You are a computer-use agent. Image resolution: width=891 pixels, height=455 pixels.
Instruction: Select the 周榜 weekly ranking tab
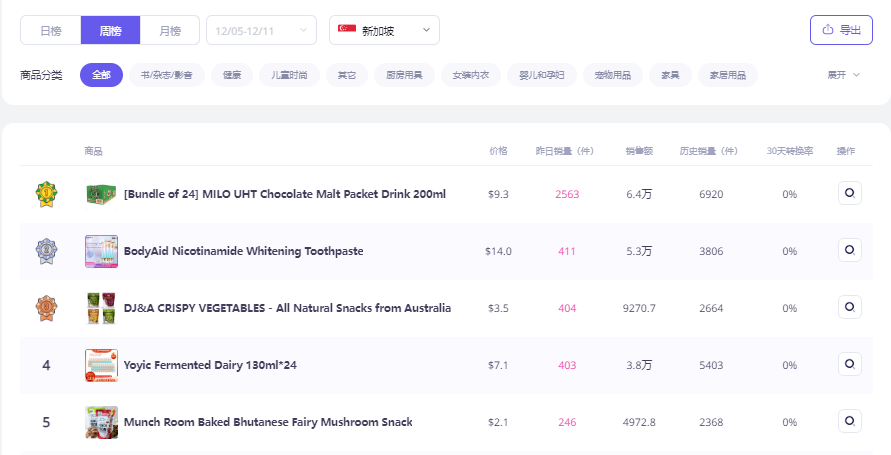coord(110,30)
